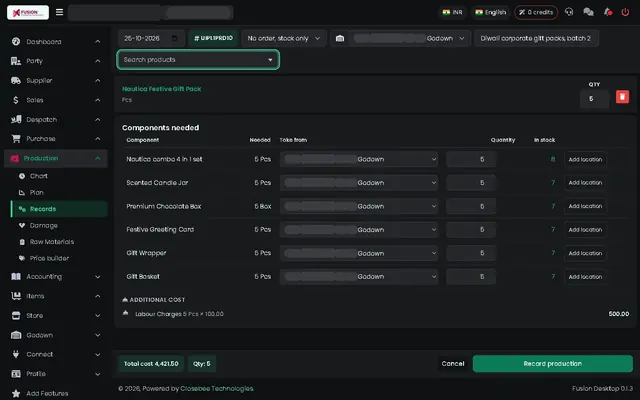Click the Purchase cart icon
This screenshot has width=640, height=400.
tap(16, 139)
